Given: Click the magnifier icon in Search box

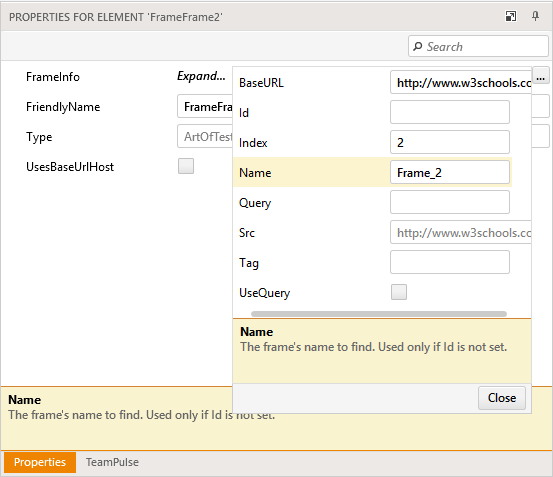Looking at the screenshot, I should coord(418,46).
